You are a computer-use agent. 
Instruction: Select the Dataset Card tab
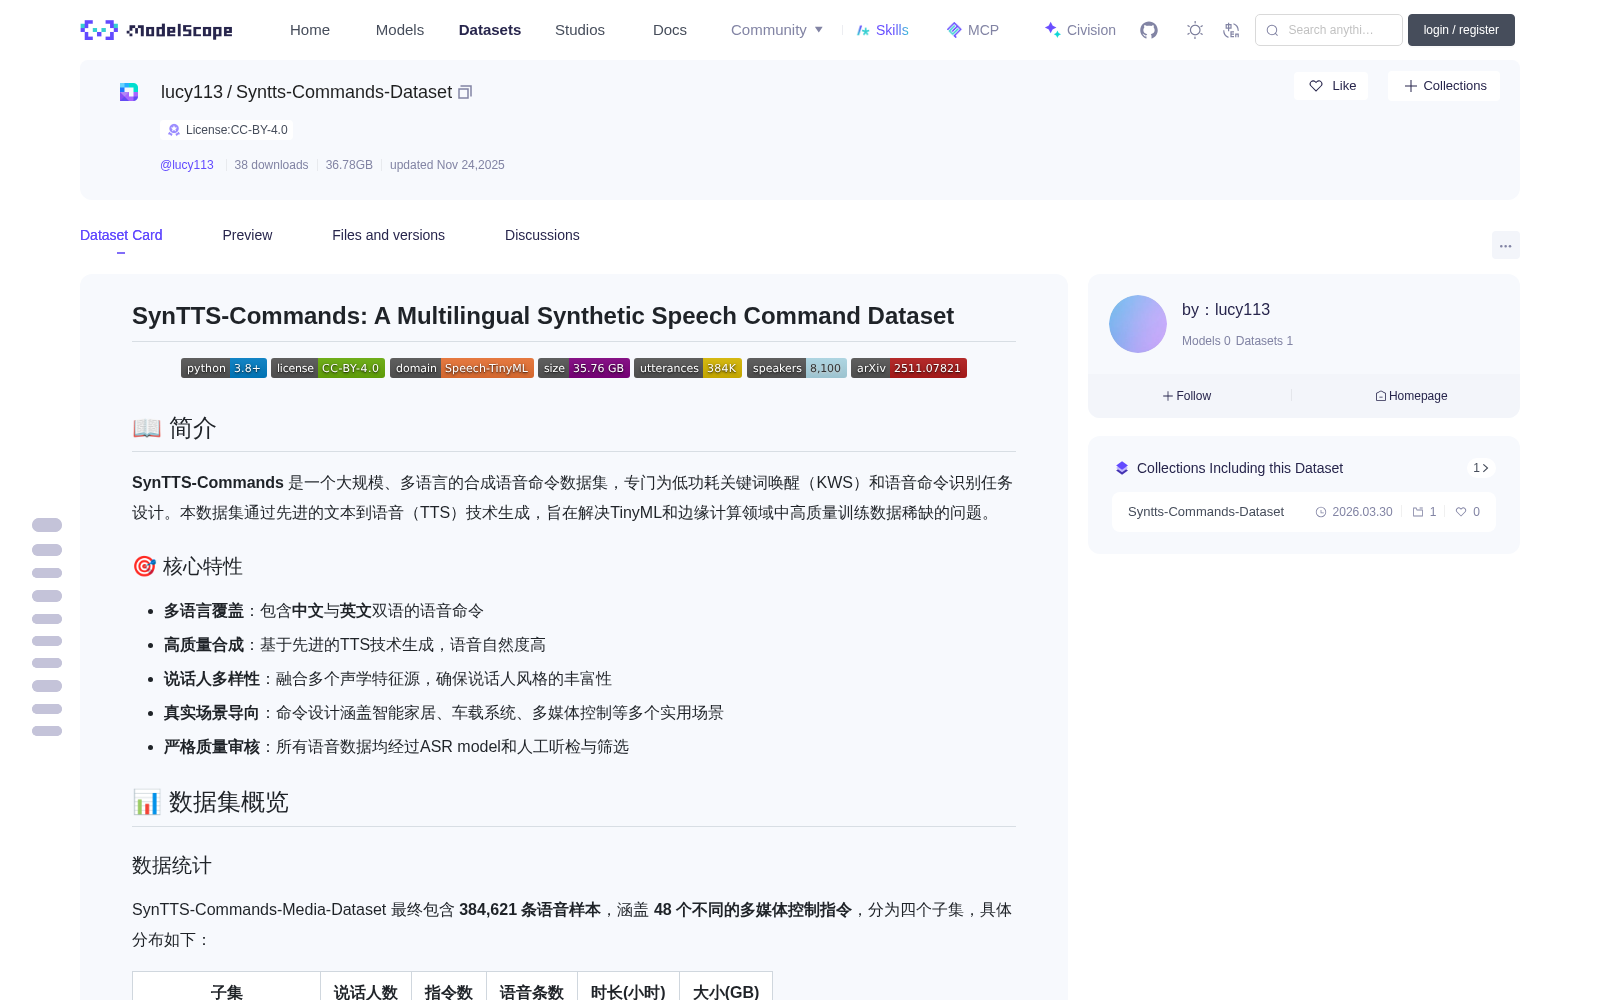(x=121, y=235)
